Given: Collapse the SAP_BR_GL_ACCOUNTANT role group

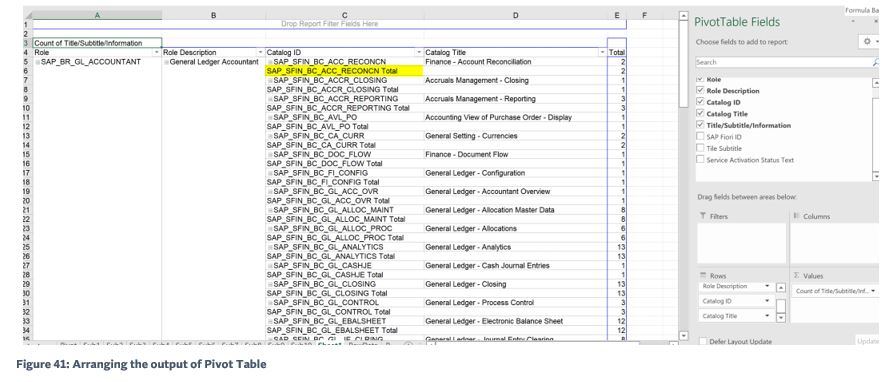Looking at the screenshot, I should click(x=37, y=62).
